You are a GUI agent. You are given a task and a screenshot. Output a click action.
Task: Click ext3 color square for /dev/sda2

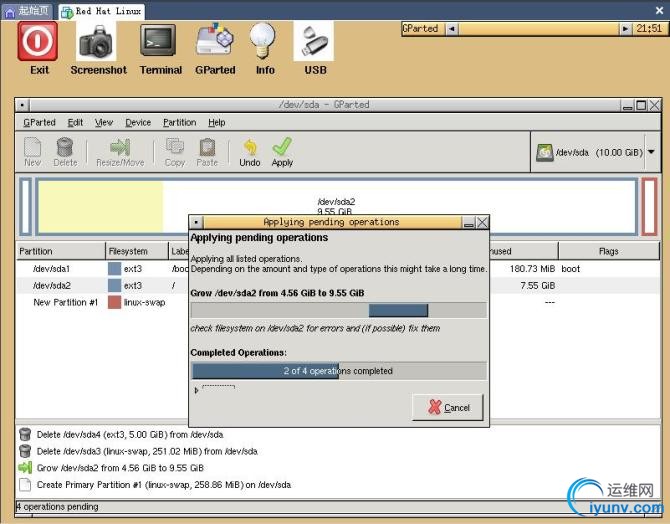tap(115, 286)
